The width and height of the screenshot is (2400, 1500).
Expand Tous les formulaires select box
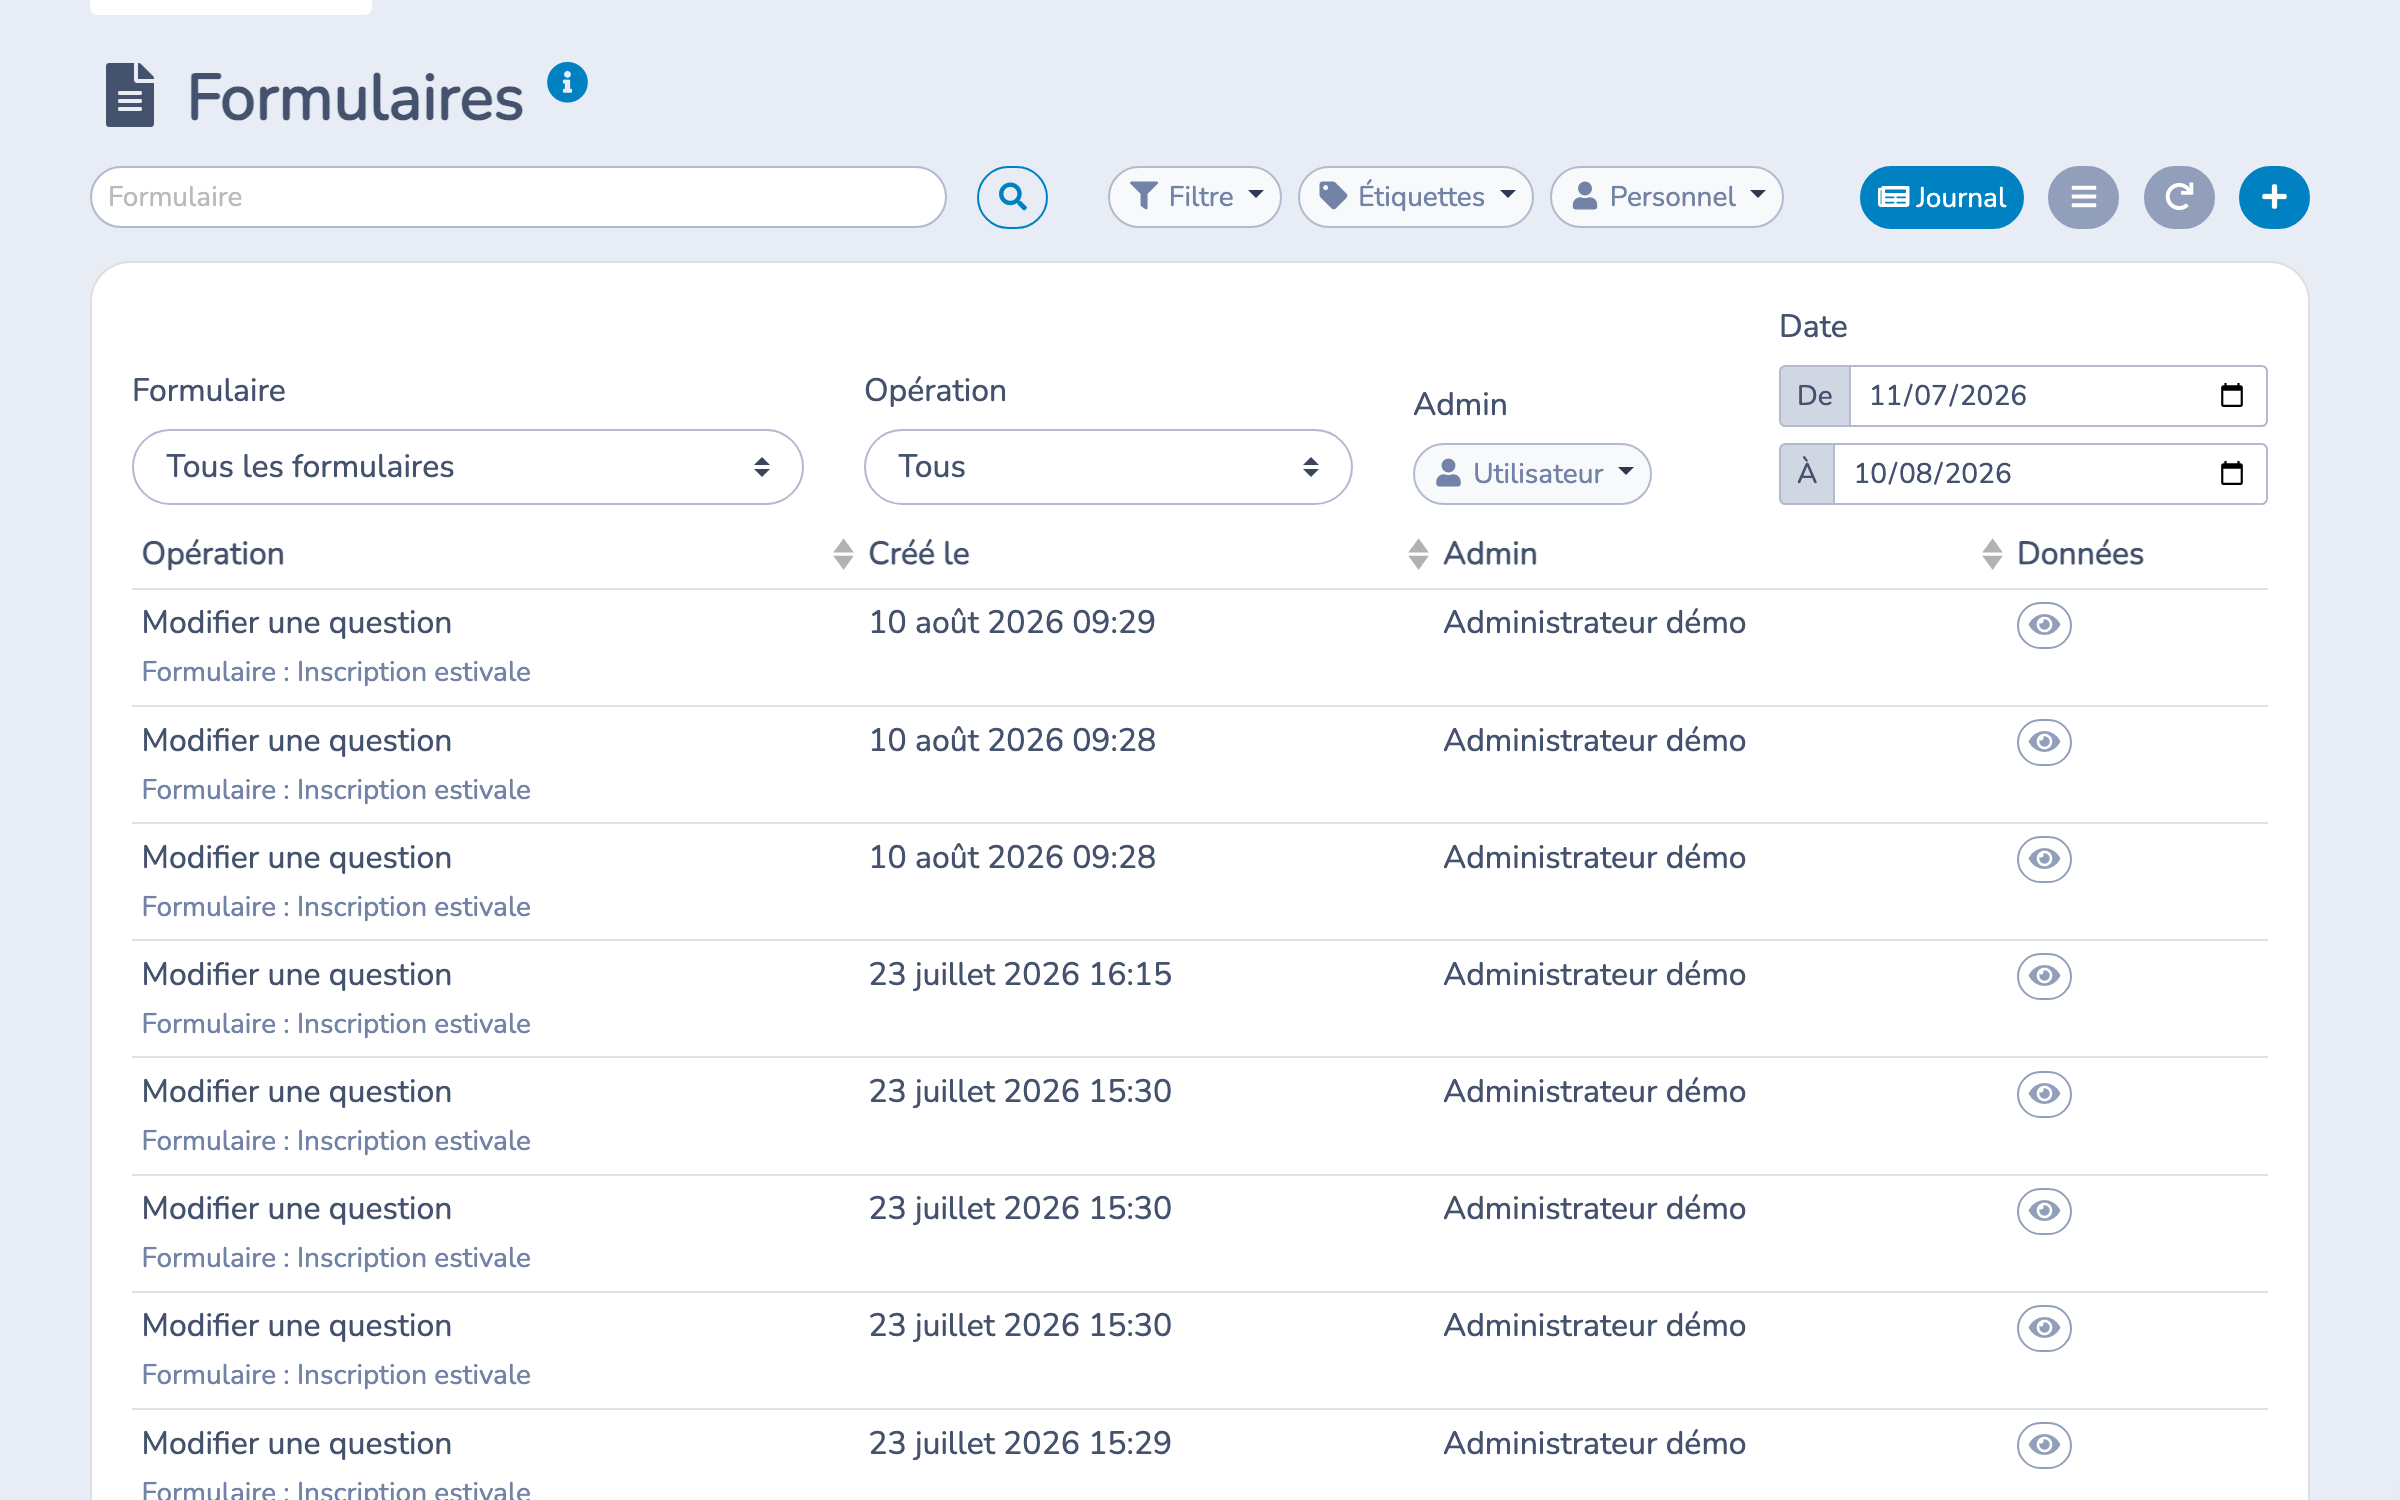(468, 467)
